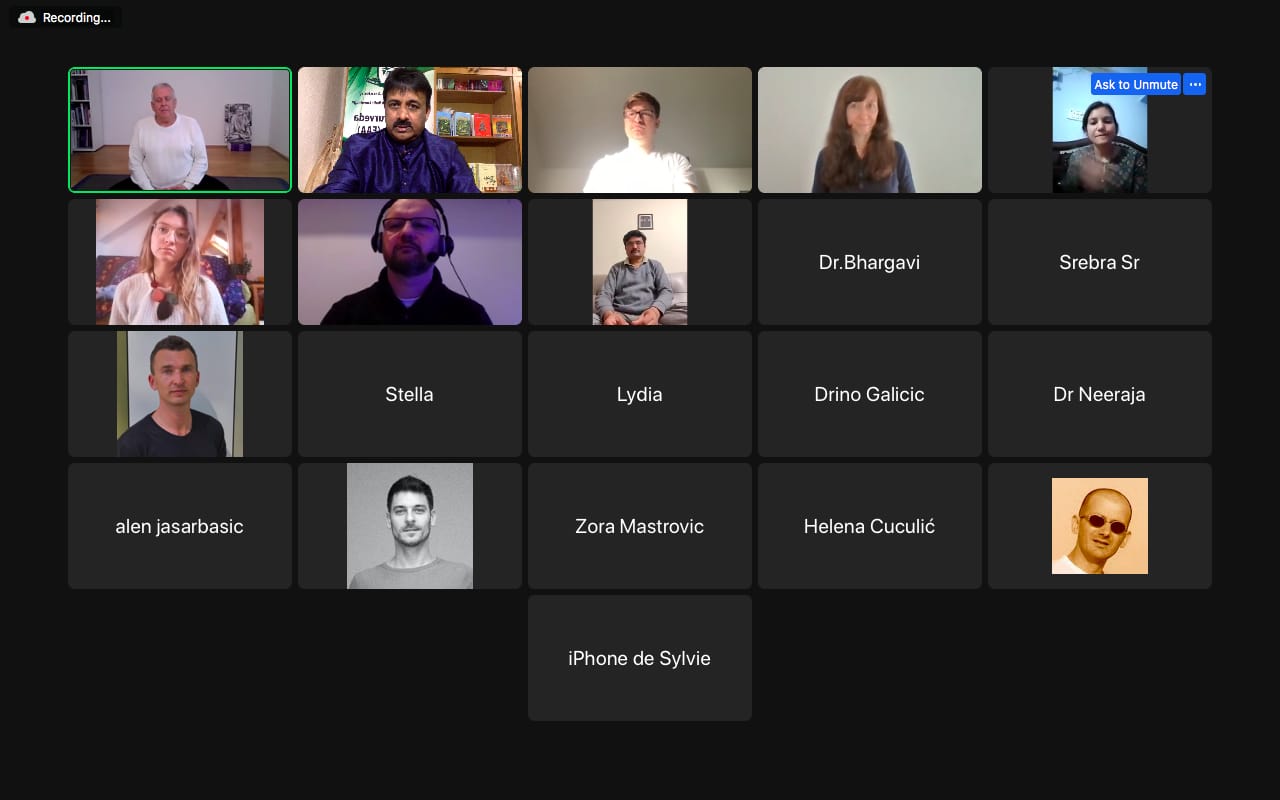
Task: Click the red cloud Recording icon
Action: tap(27, 18)
